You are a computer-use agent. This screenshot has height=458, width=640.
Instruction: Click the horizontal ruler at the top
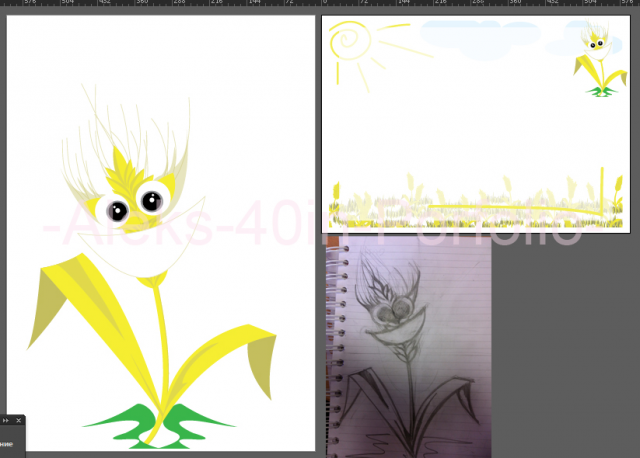[320, 2]
